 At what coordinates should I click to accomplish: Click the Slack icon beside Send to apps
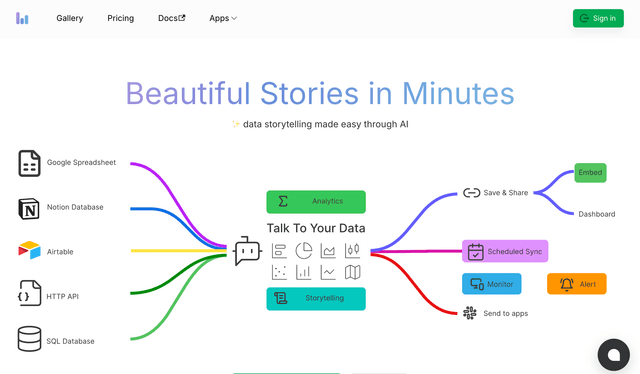coord(470,313)
